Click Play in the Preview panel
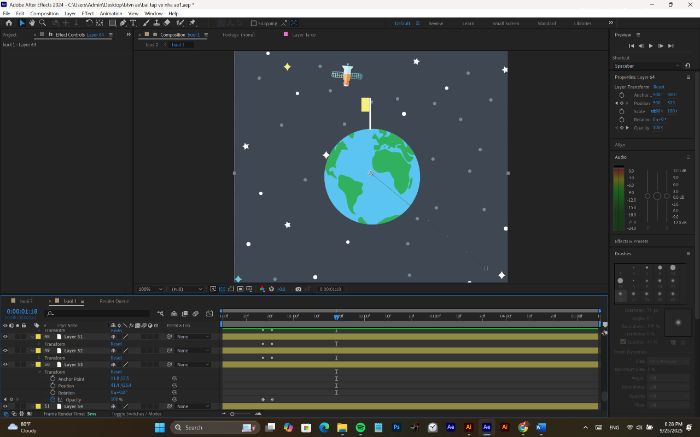 click(x=650, y=46)
